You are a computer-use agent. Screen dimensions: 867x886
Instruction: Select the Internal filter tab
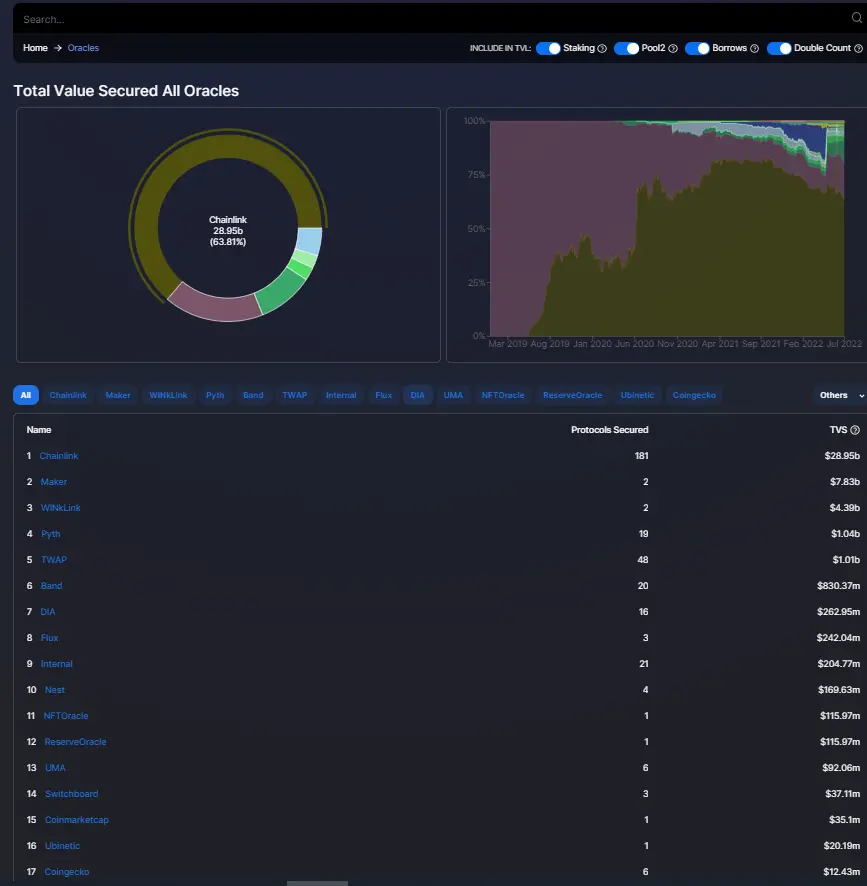pyautogui.click(x=341, y=395)
